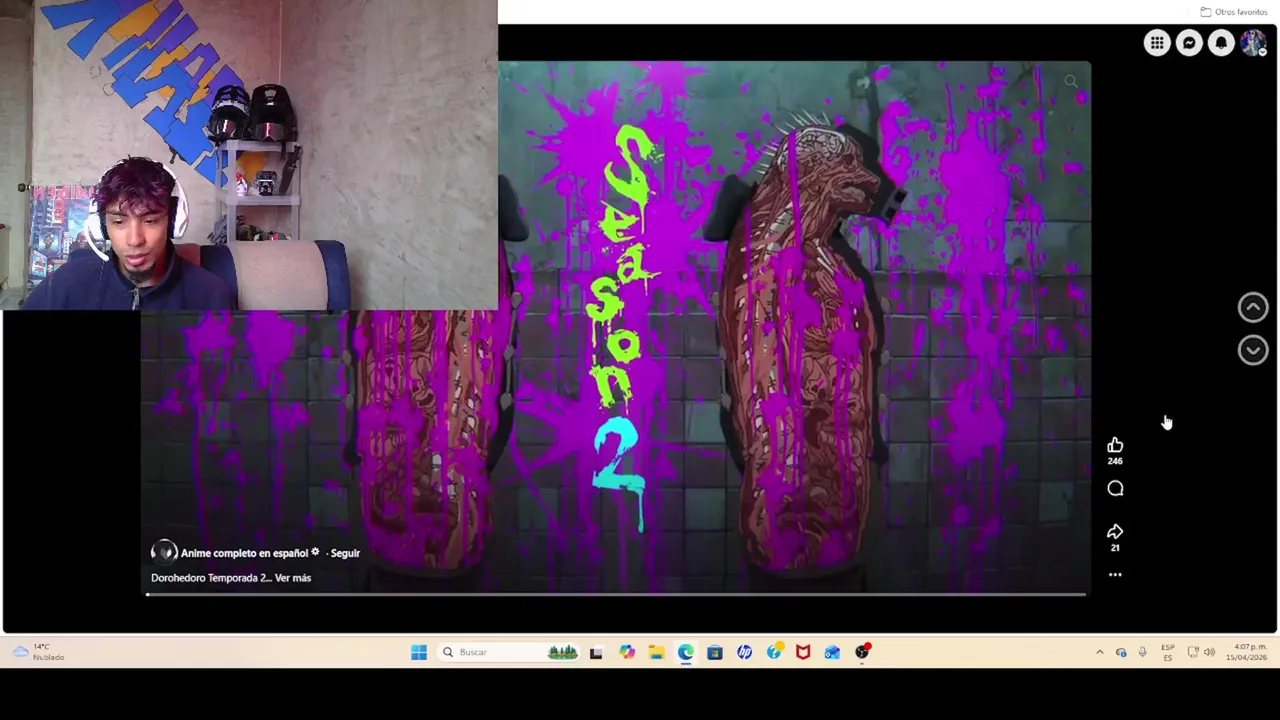Viewport: 1280px width, 720px height.
Task: Open the mail app on the taskbar
Action: pyautogui.click(x=832, y=652)
